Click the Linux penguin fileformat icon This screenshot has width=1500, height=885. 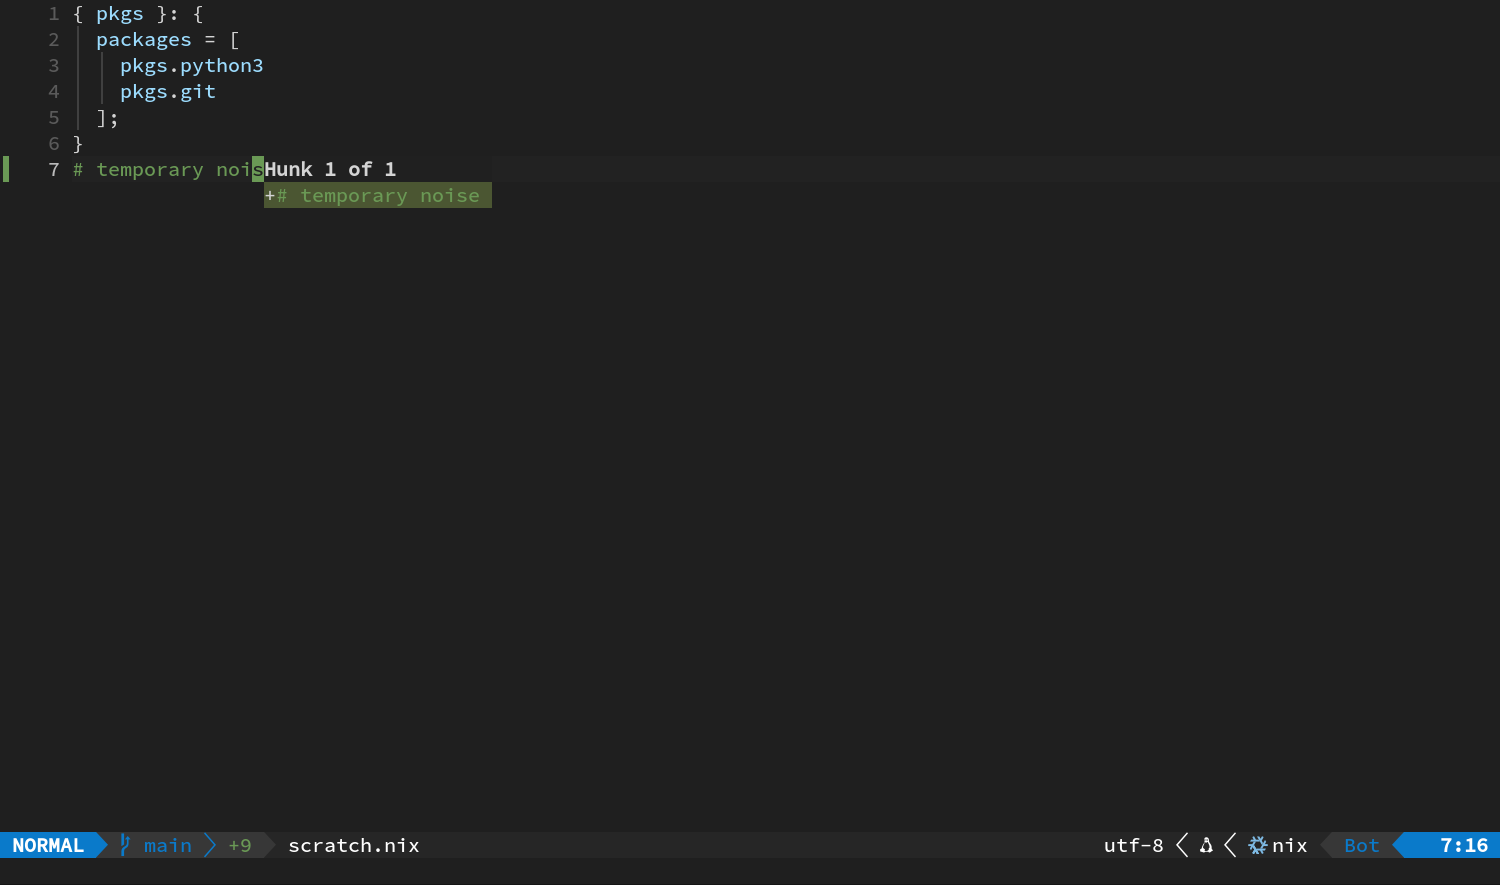pos(1206,845)
